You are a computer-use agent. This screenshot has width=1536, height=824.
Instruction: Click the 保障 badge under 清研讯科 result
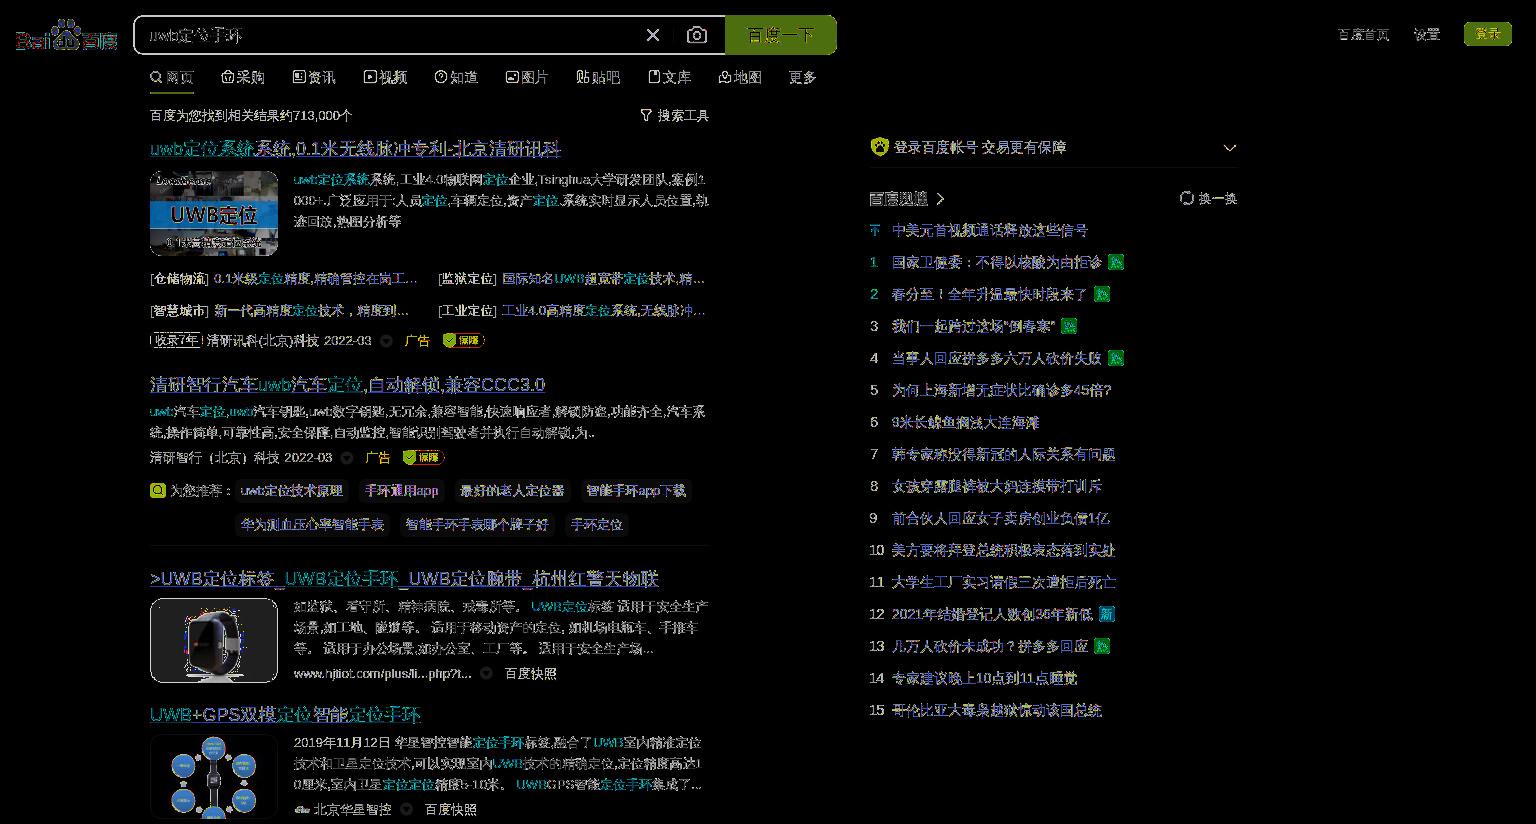463,341
